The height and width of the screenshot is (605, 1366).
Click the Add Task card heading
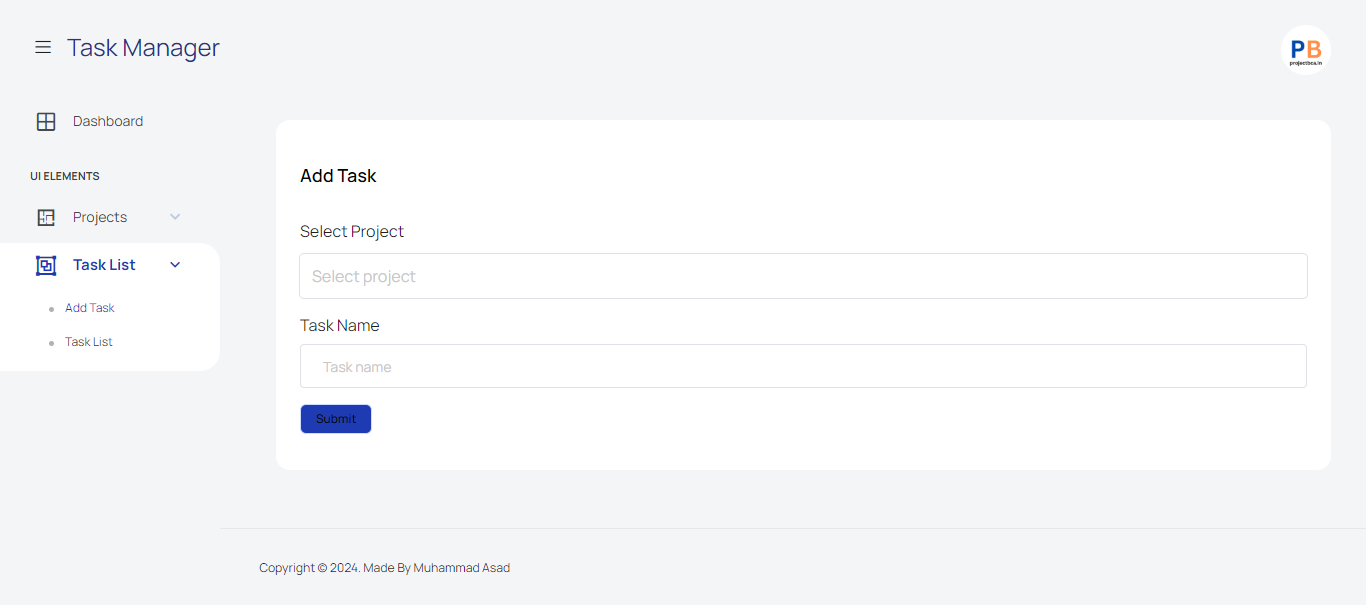pyautogui.click(x=338, y=176)
